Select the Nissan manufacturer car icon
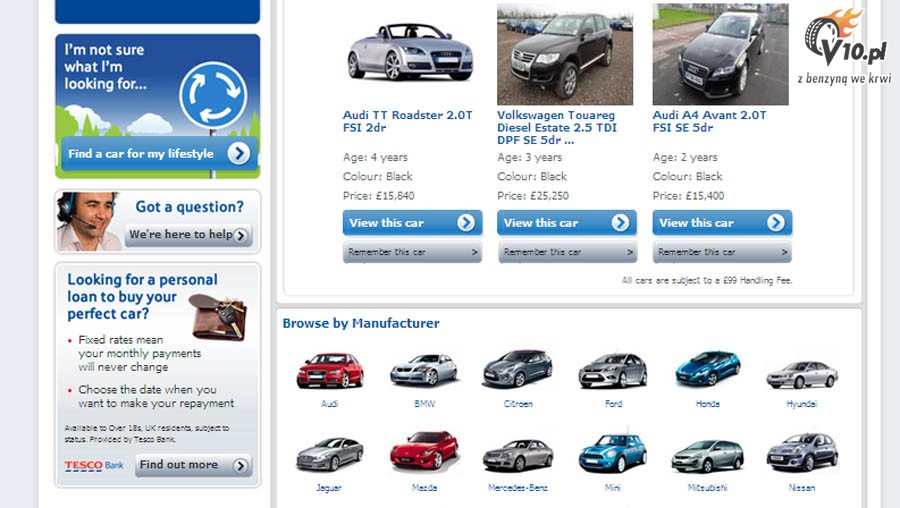900x508 pixels. point(802,452)
